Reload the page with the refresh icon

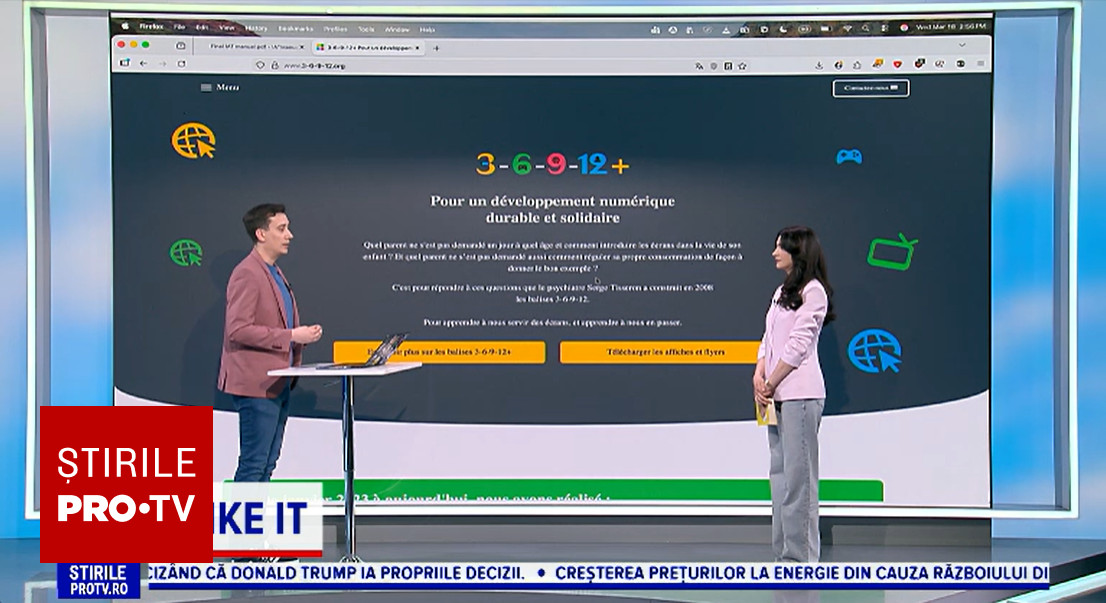point(181,64)
